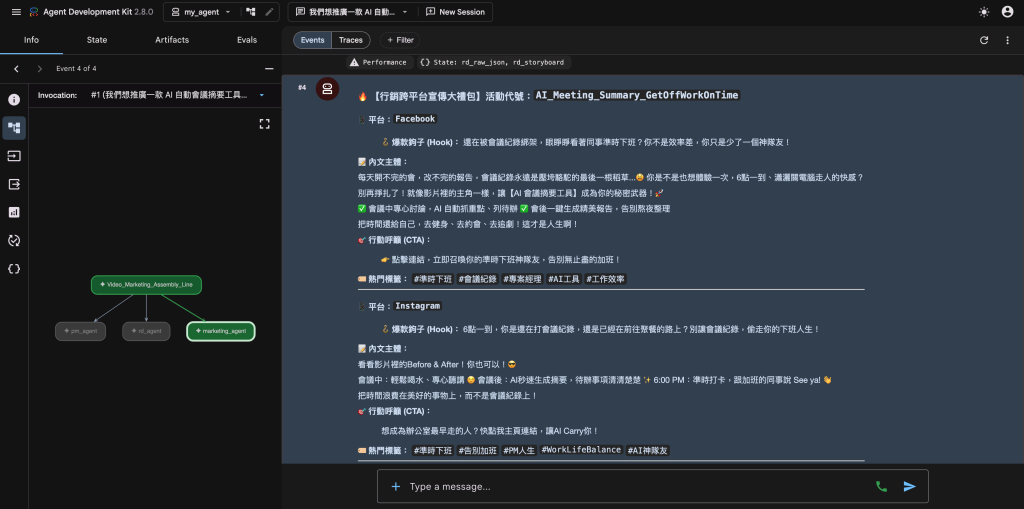
Task: Click the #工作效率 hashtag
Action: coord(605,279)
